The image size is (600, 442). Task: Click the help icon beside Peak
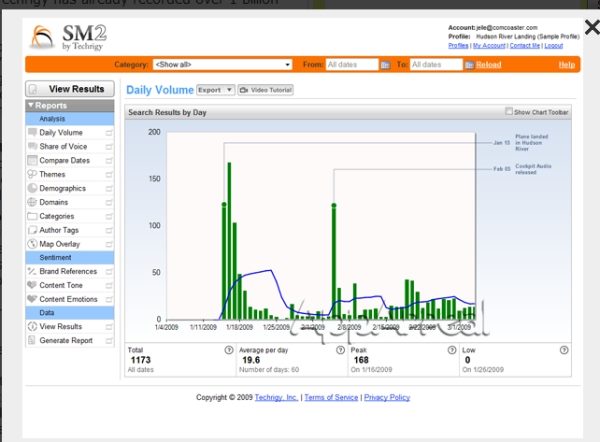(x=453, y=350)
